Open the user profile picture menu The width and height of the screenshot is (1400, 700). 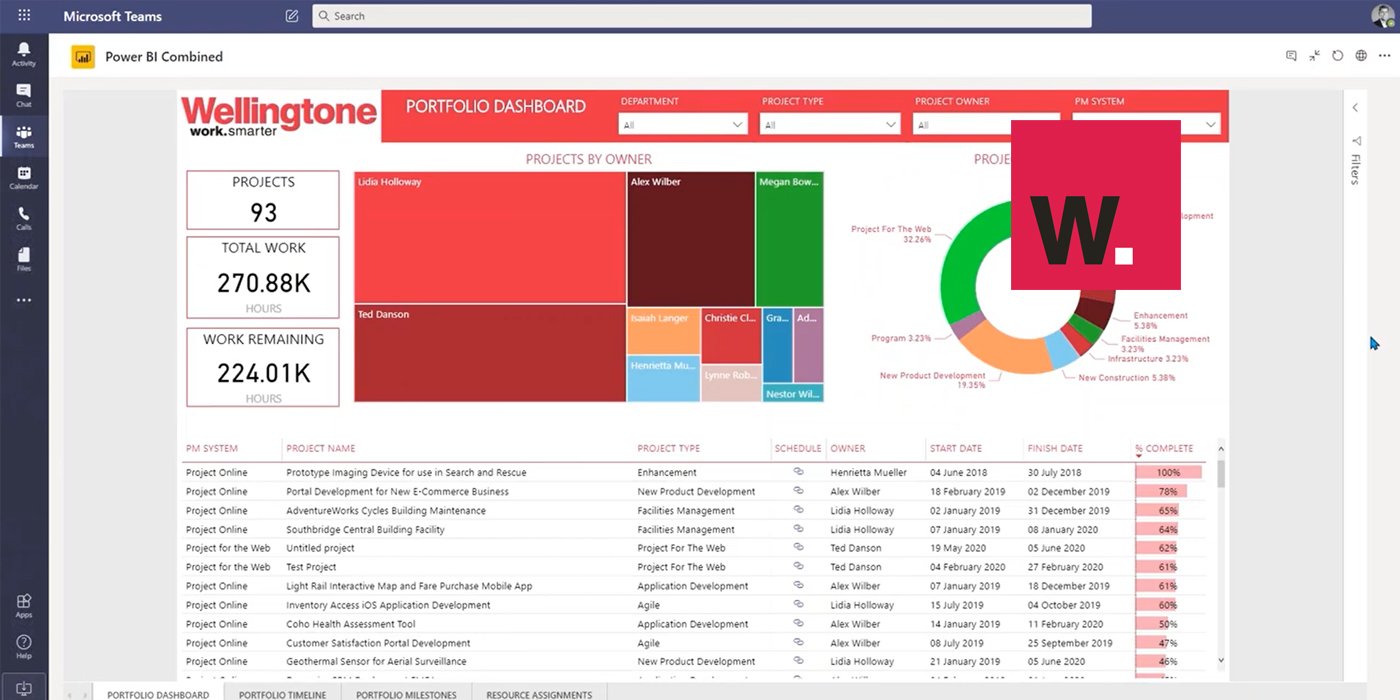[x=1382, y=16]
